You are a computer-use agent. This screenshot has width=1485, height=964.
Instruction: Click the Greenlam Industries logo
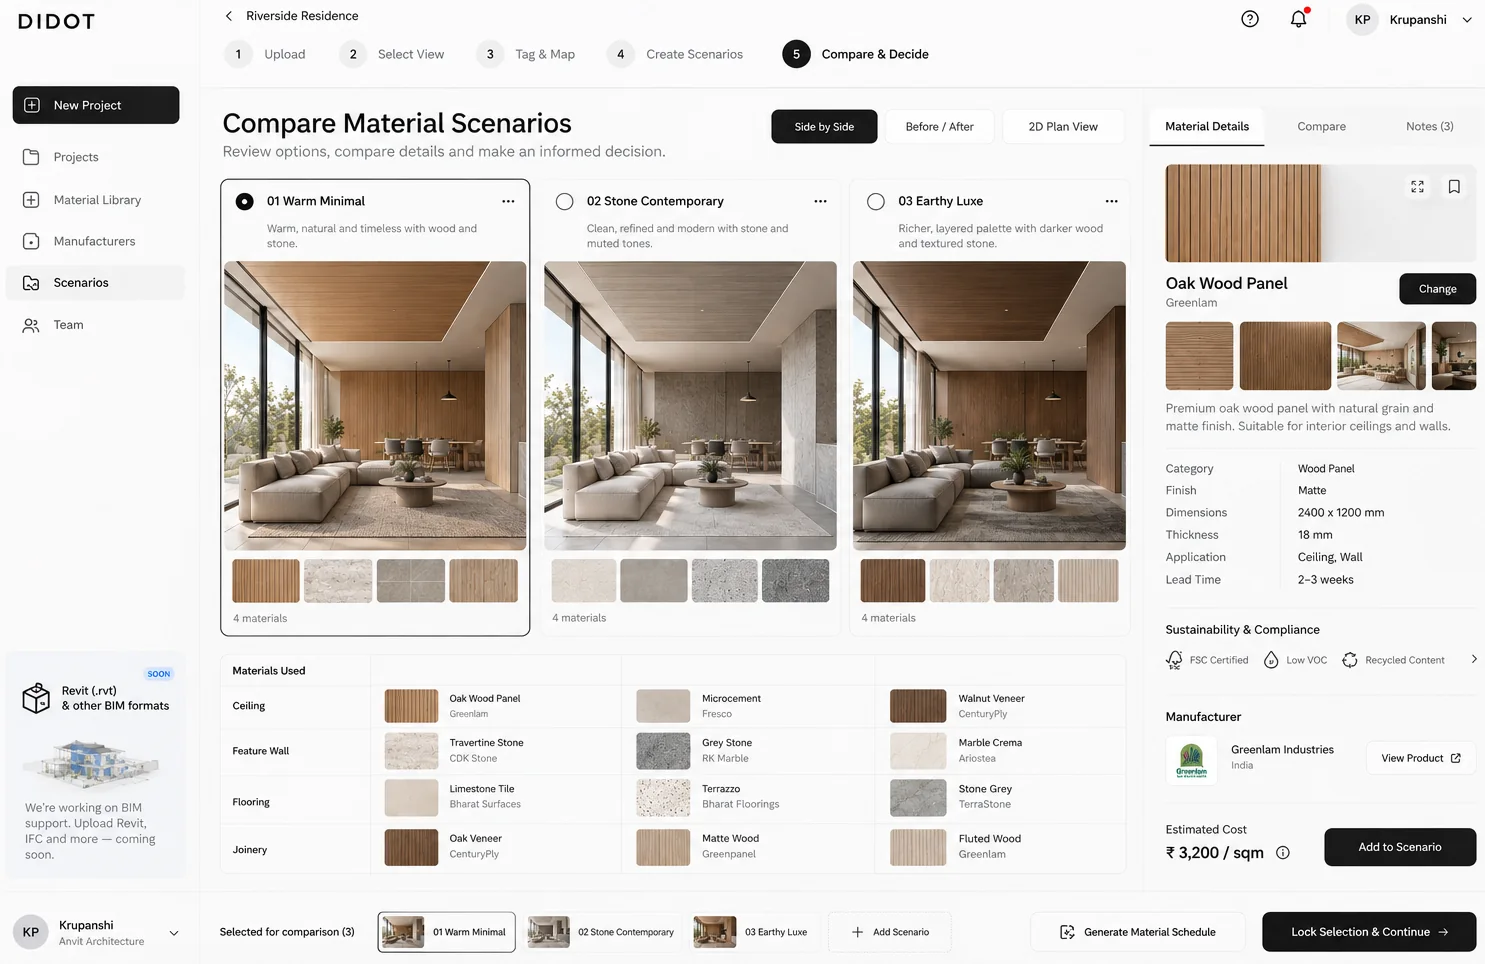(x=1191, y=761)
